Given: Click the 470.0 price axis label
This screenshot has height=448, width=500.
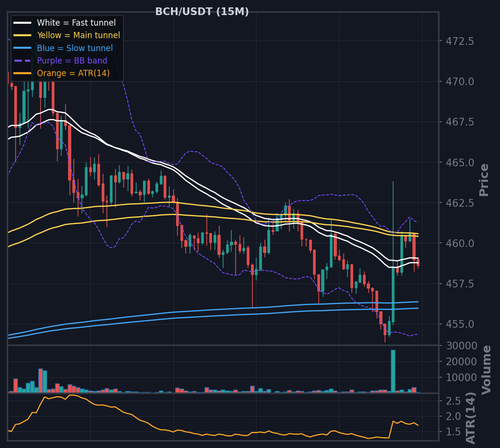Looking at the screenshot, I should pos(460,82).
